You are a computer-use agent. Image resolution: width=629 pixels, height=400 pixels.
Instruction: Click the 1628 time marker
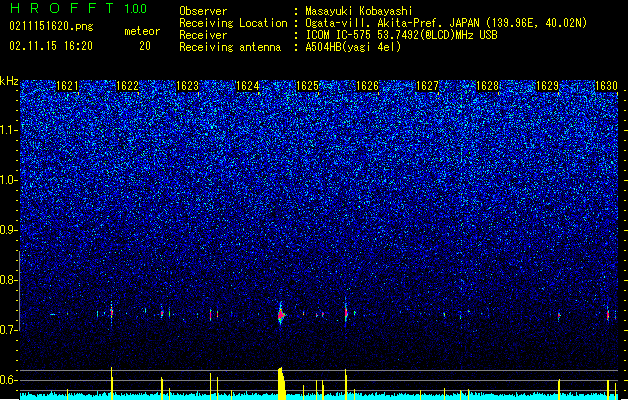pyautogui.click(x=487, y=86)
